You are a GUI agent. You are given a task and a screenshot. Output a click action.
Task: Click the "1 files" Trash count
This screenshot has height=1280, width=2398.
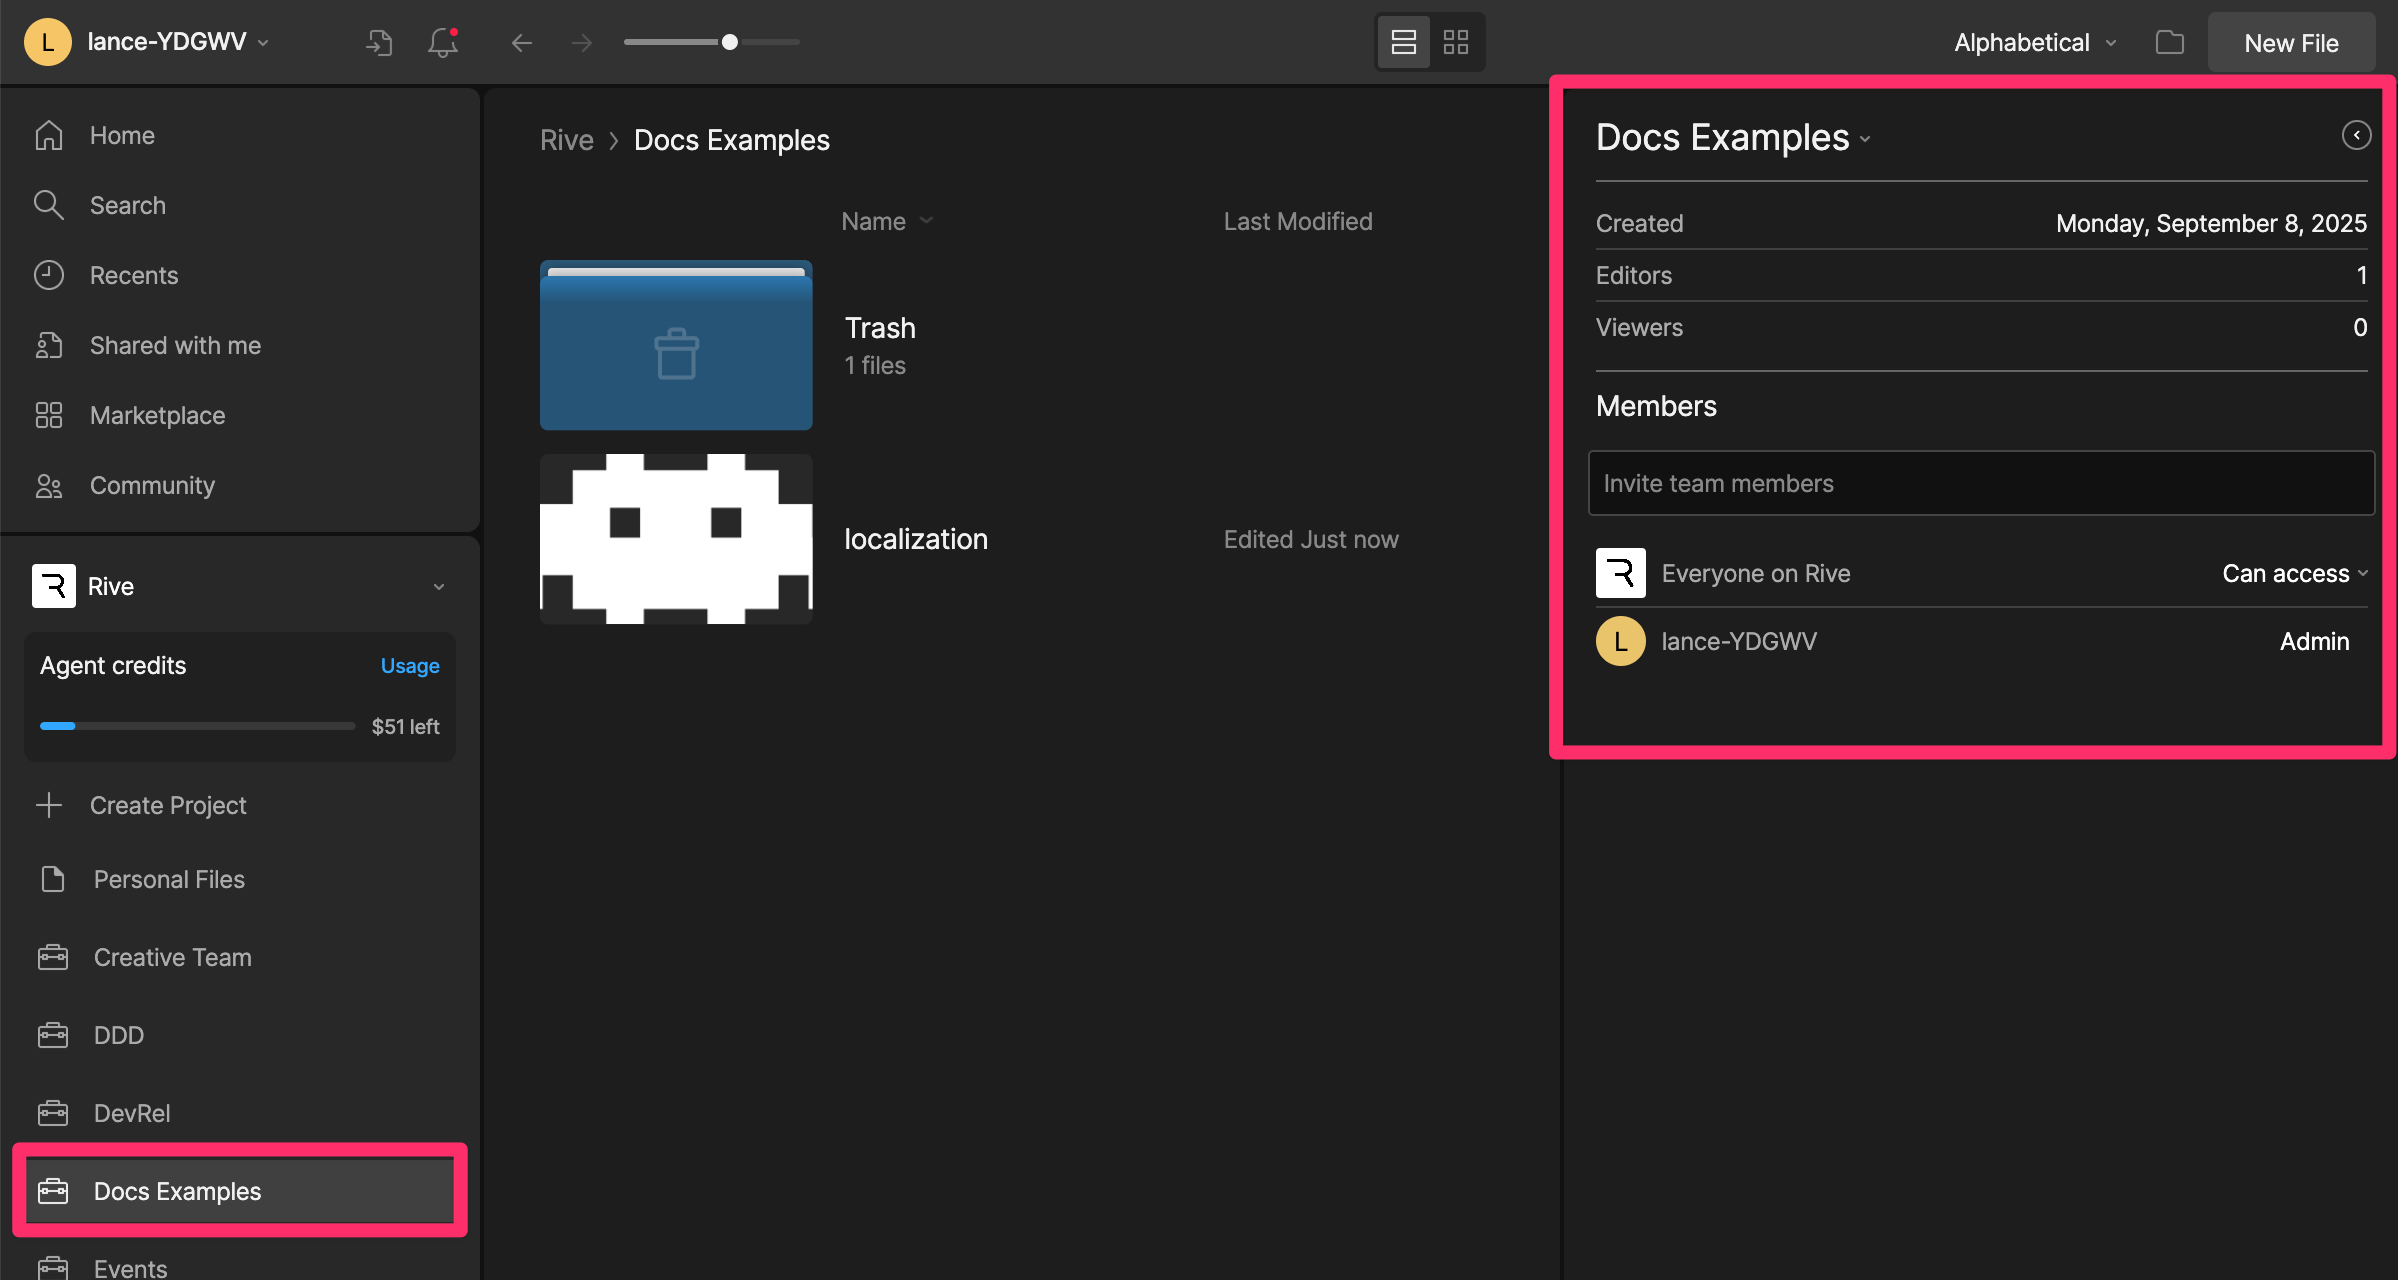pyautogui.click(x=875, y=365)
